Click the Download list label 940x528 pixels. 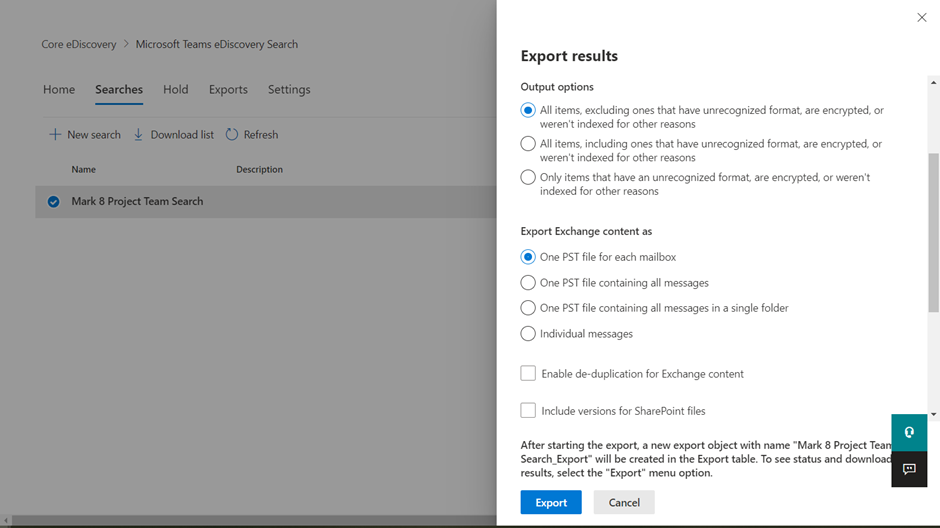point(182,135)
